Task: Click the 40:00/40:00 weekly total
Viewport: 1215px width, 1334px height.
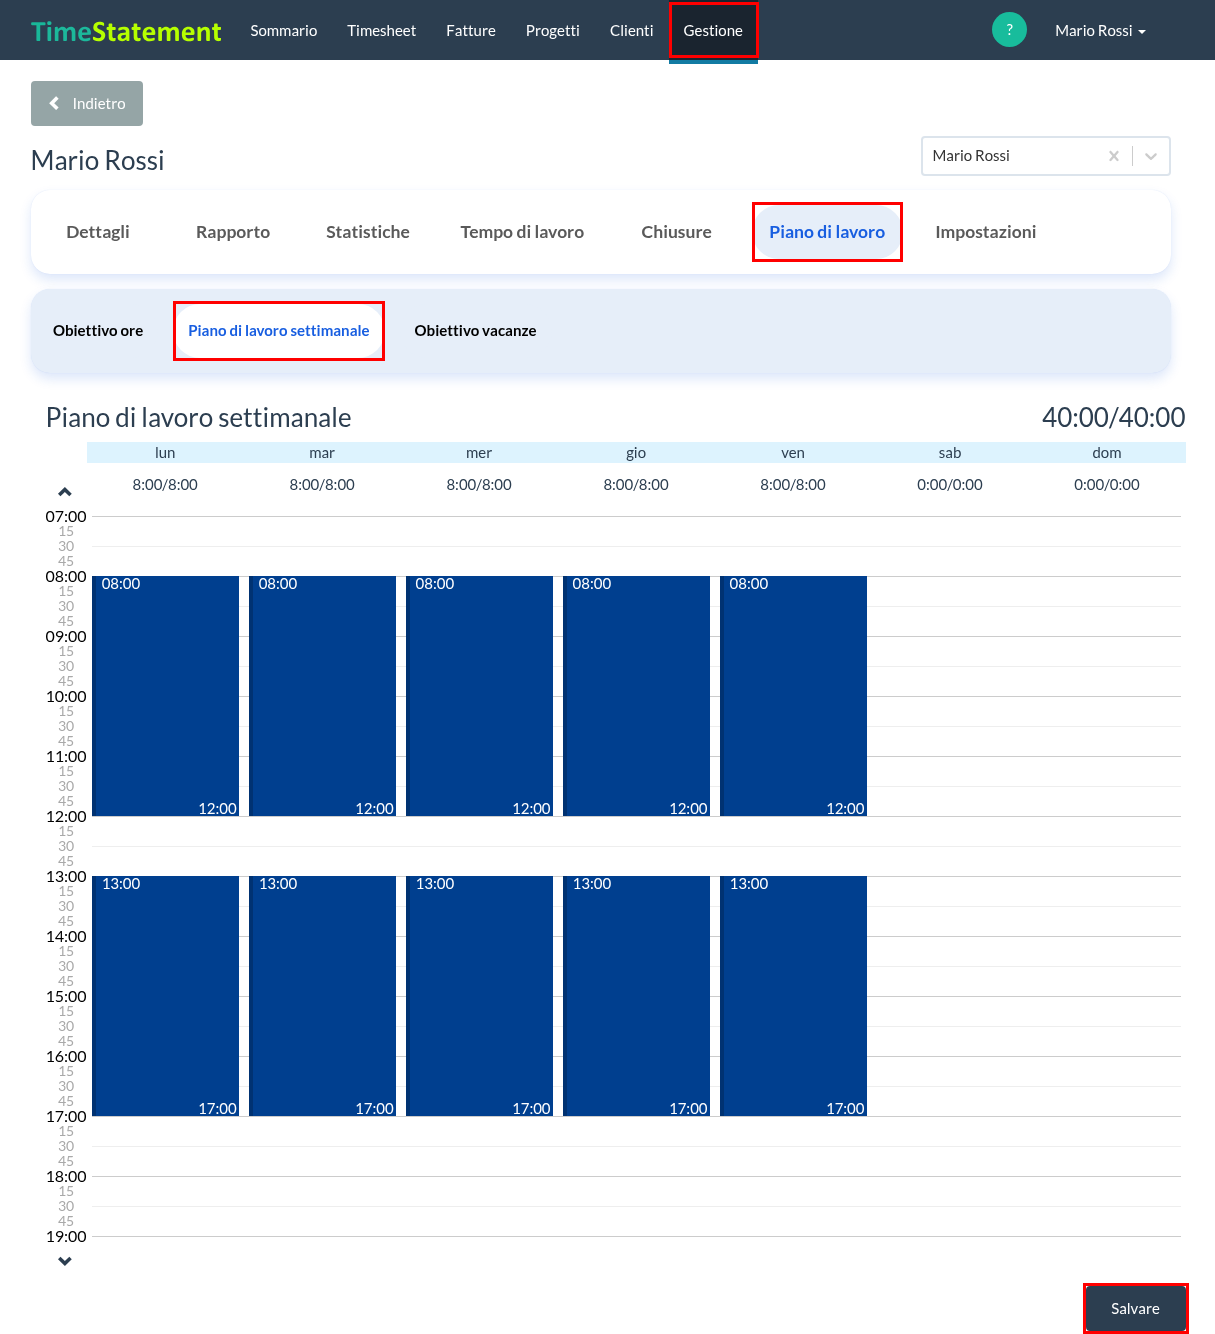Action: click(x=1113, y=418)
